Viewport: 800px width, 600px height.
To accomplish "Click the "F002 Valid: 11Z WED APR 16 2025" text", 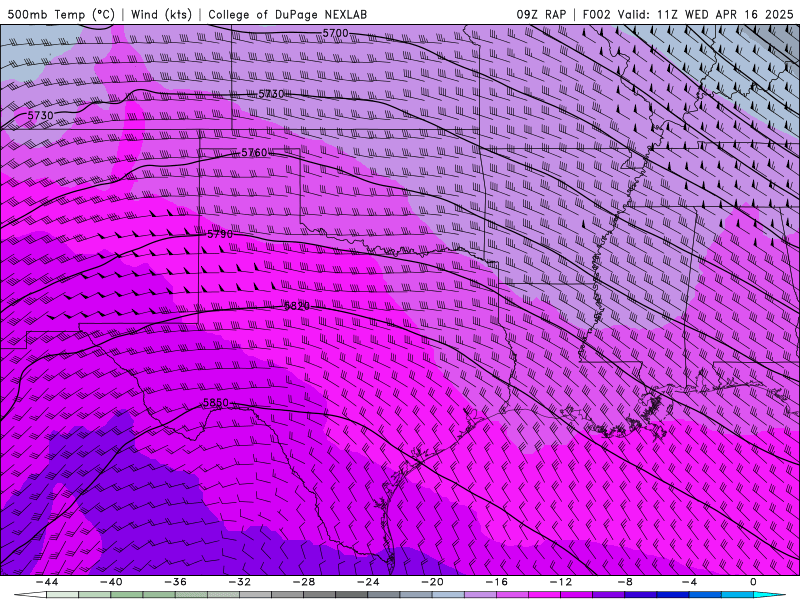I will tap(688, 14).
